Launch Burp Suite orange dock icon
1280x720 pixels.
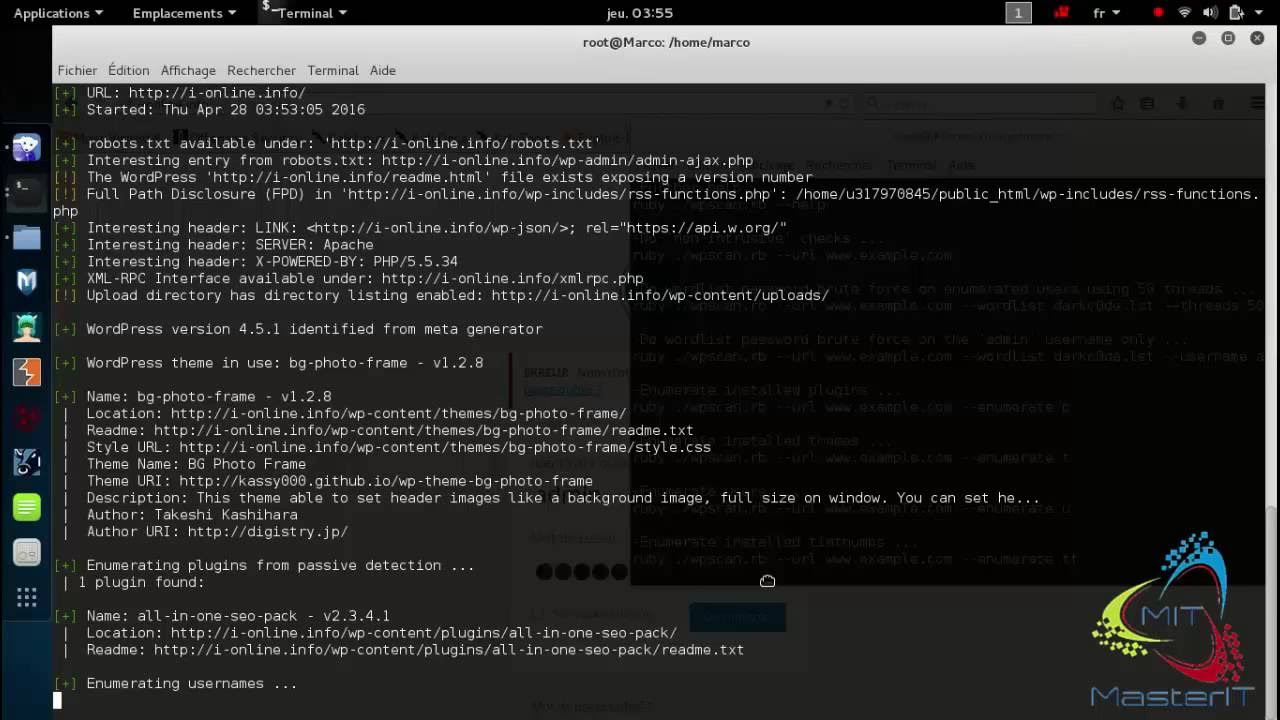[x=26, y=372]
